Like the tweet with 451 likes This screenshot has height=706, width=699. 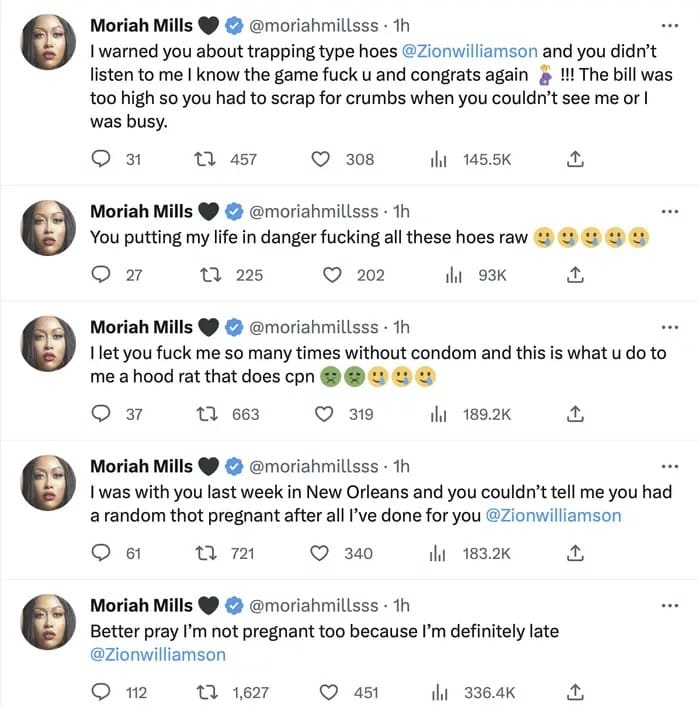(332, 692)
